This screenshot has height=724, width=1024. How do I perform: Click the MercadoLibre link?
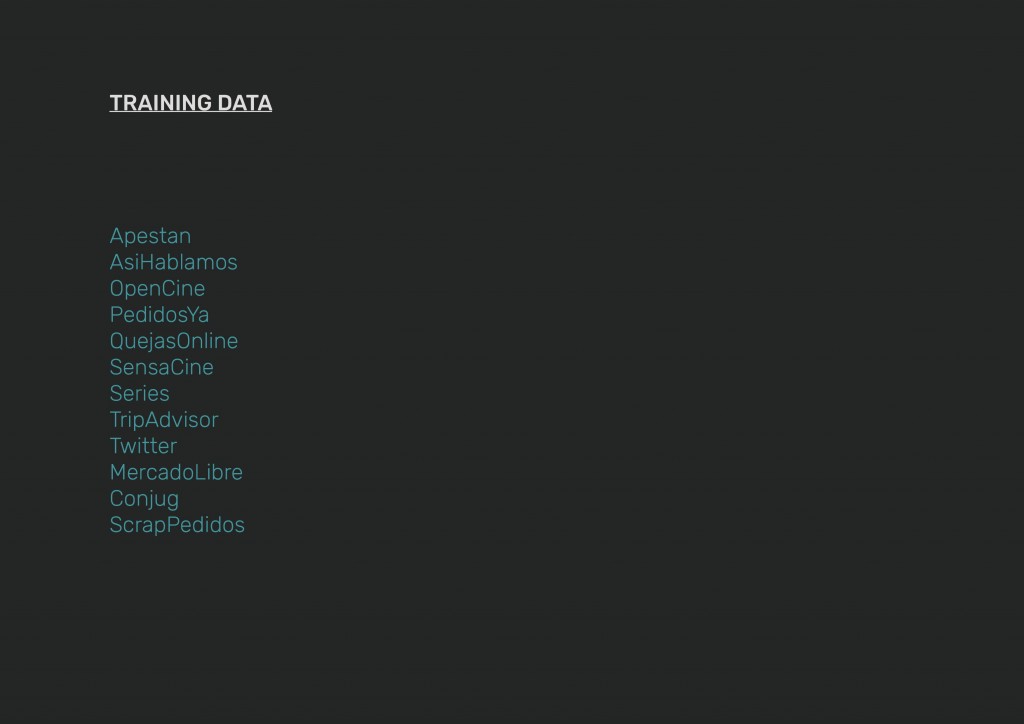point(176,472)
